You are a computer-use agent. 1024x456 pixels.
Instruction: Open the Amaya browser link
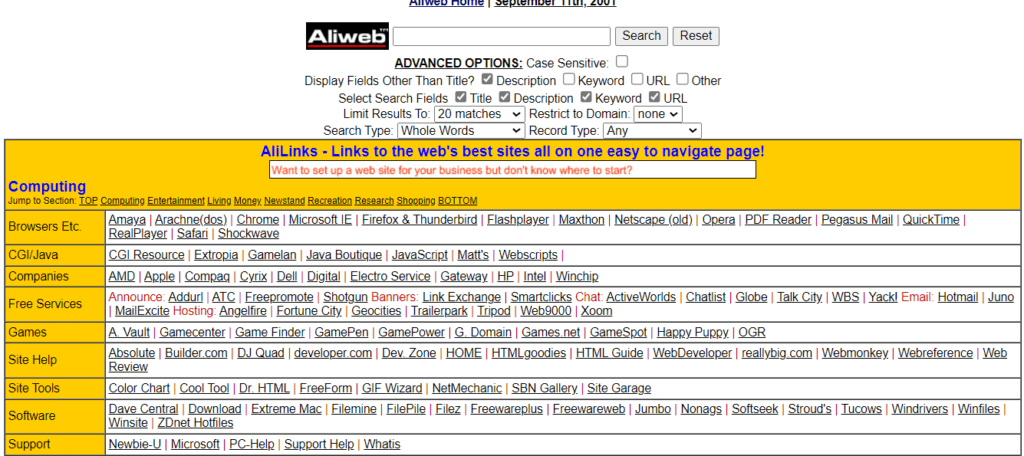pyautogui.click(x=127, y=220)
